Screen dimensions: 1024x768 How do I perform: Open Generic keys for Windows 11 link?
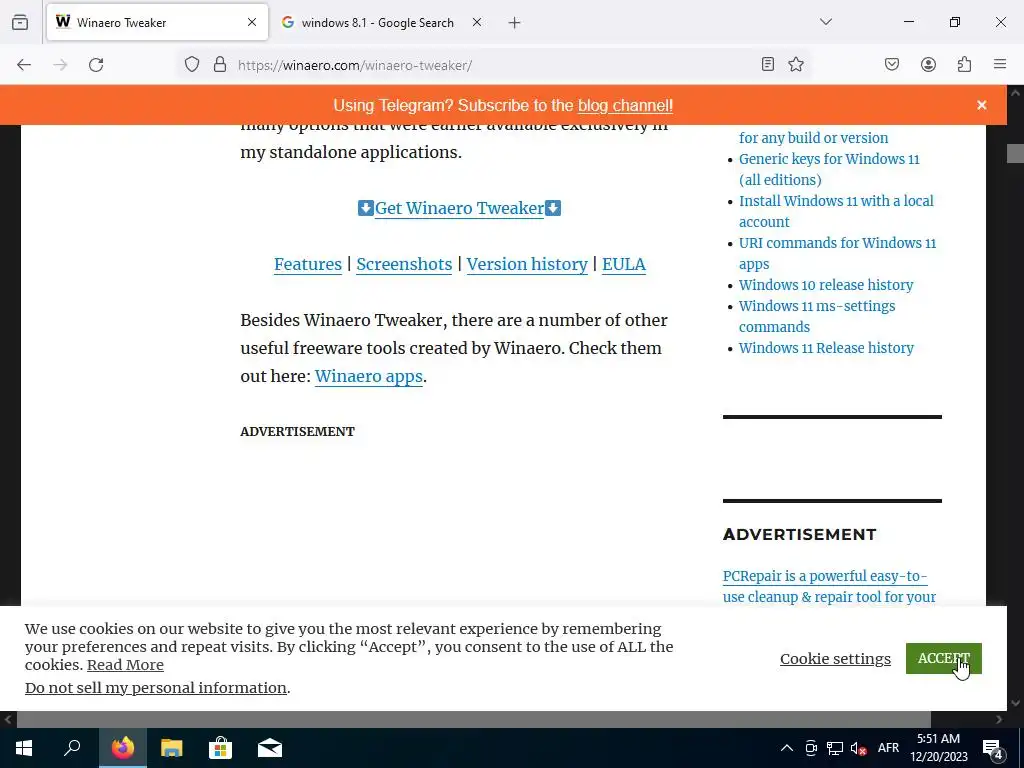(x=829, y=169)
